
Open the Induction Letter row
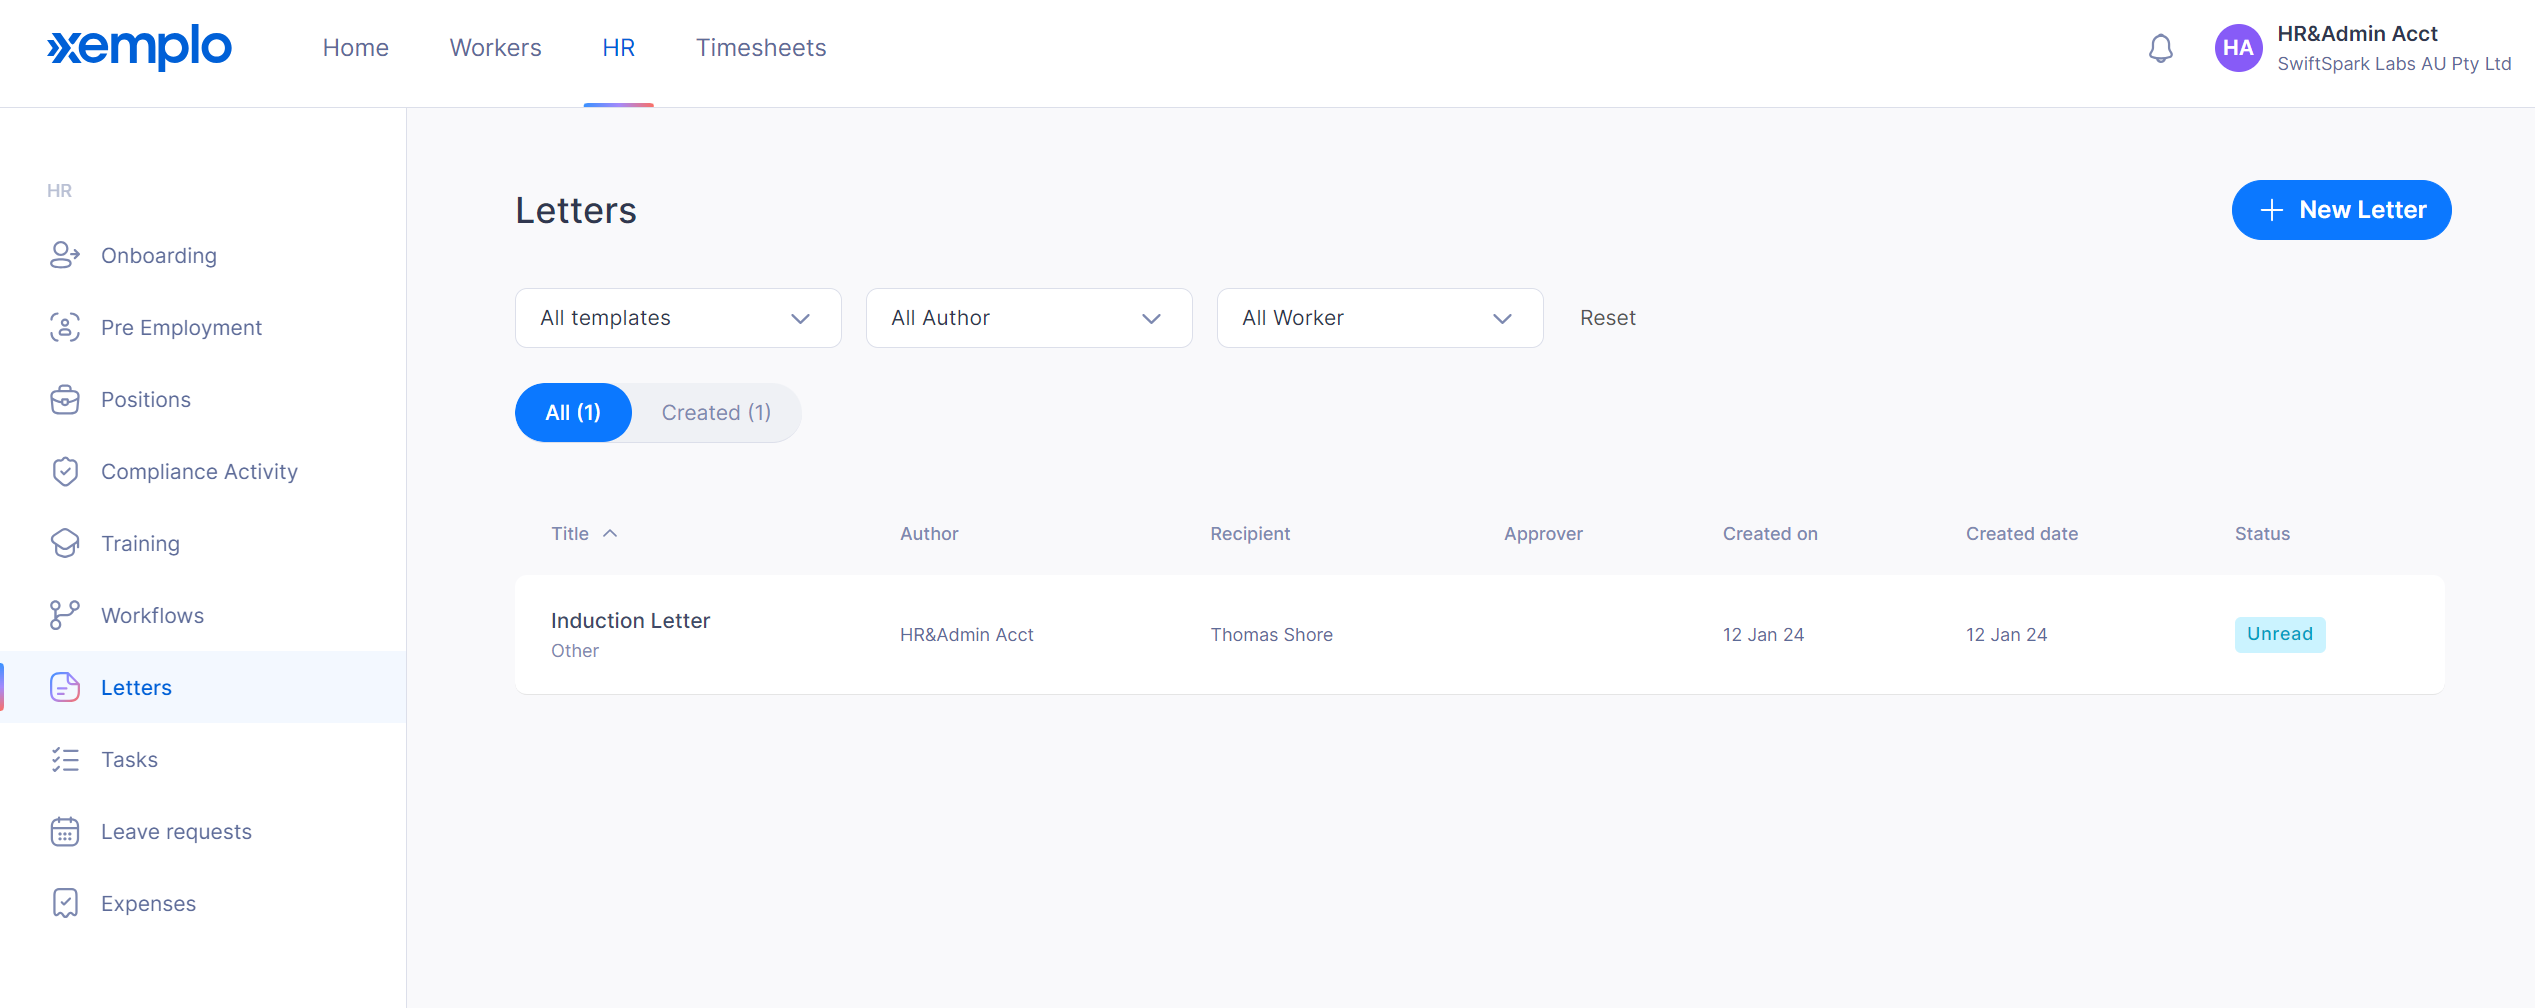tap(1480, 634)
